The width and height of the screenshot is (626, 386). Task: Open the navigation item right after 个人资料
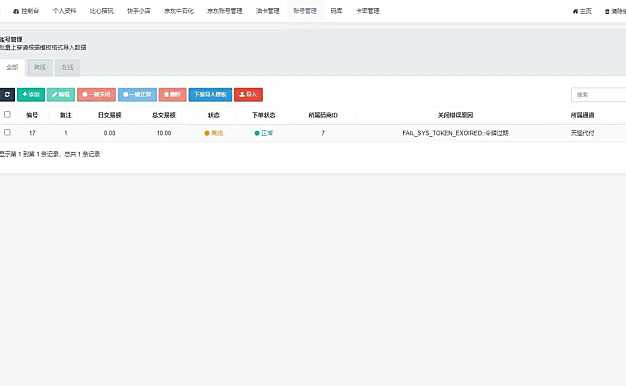point(102,11)
